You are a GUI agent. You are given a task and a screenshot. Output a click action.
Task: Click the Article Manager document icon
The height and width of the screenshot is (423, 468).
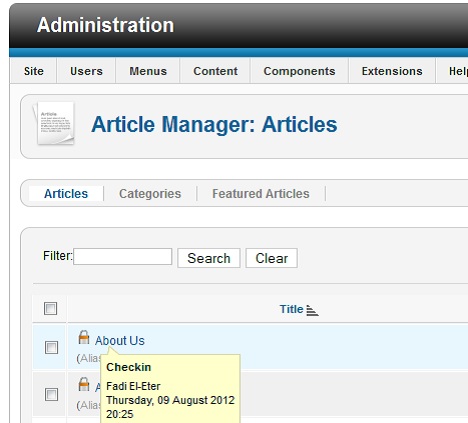click(x=53, y=124)
